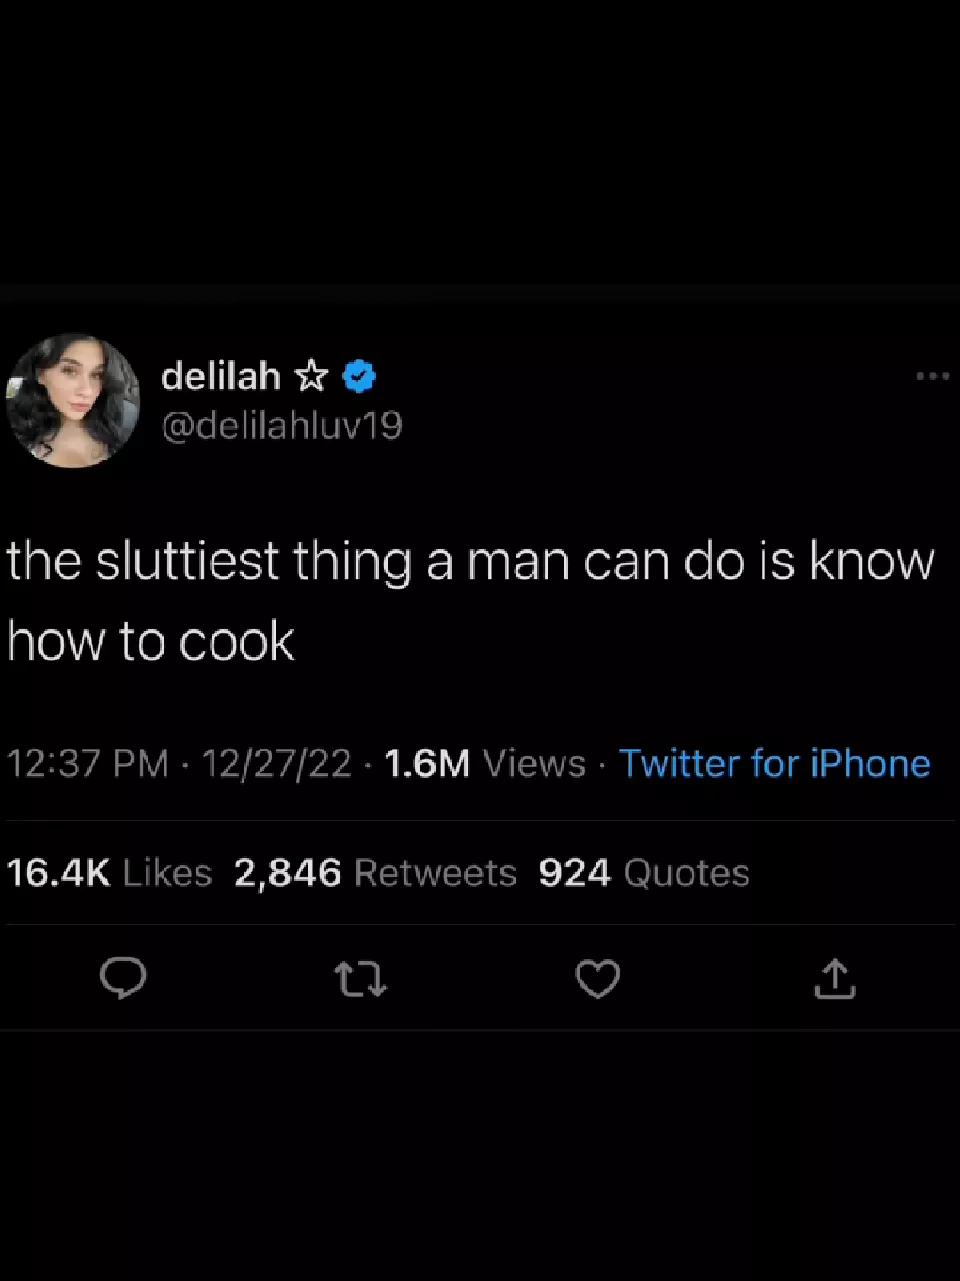The height and width of the screenshot is (1281, 960).
Task: Tap the share upload icon
Action: [835, 979]
